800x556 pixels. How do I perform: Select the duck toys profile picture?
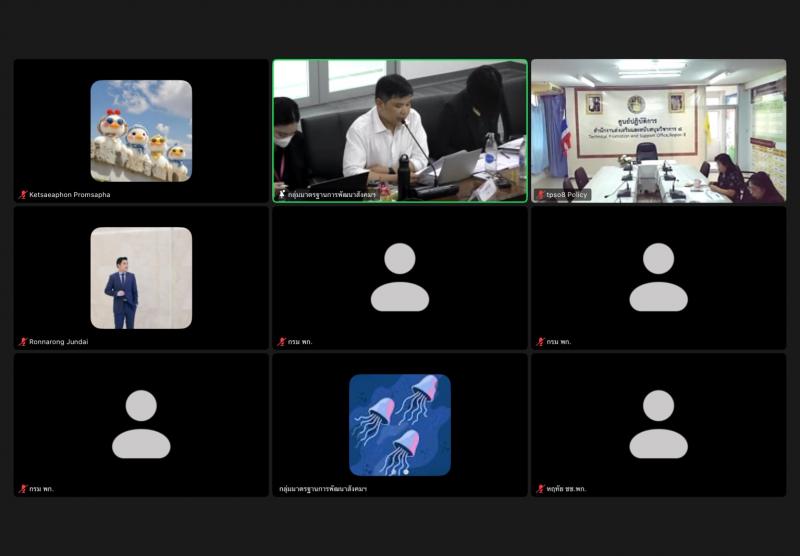click(141, 131)
